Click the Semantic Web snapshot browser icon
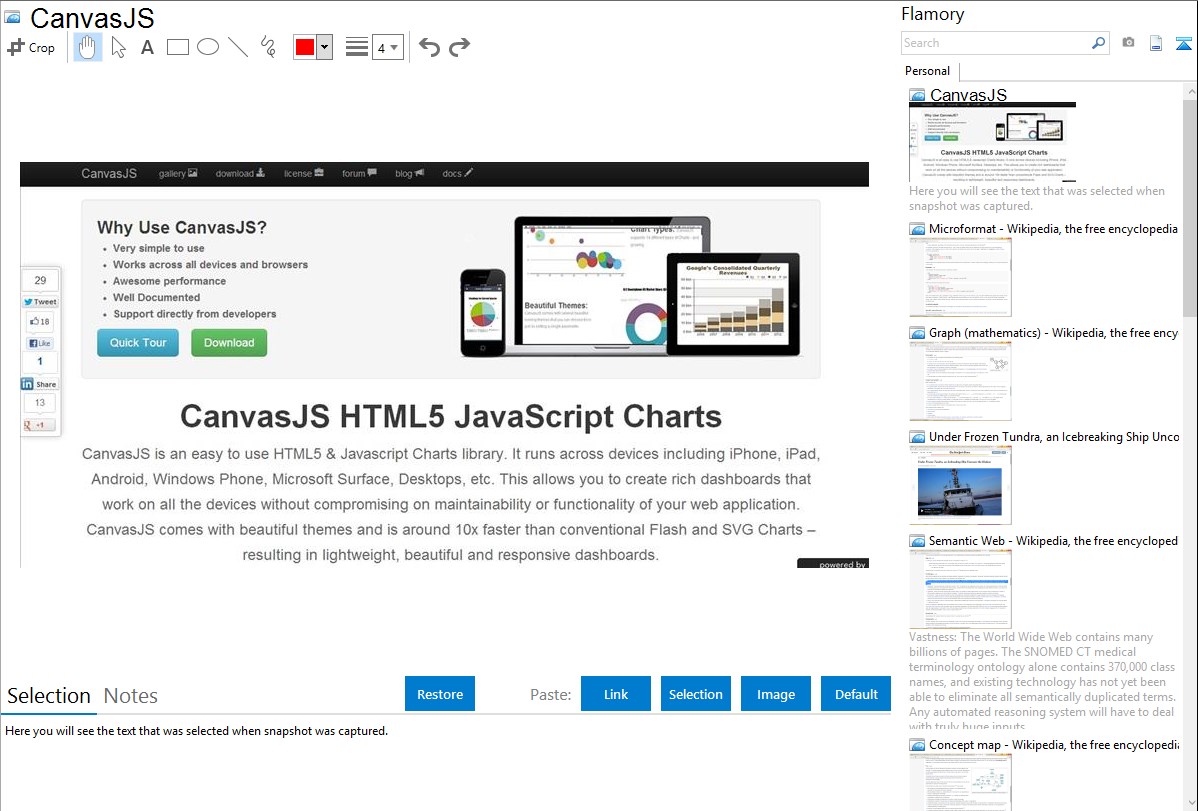This screenshot has width=1198, height=811. 917,540
